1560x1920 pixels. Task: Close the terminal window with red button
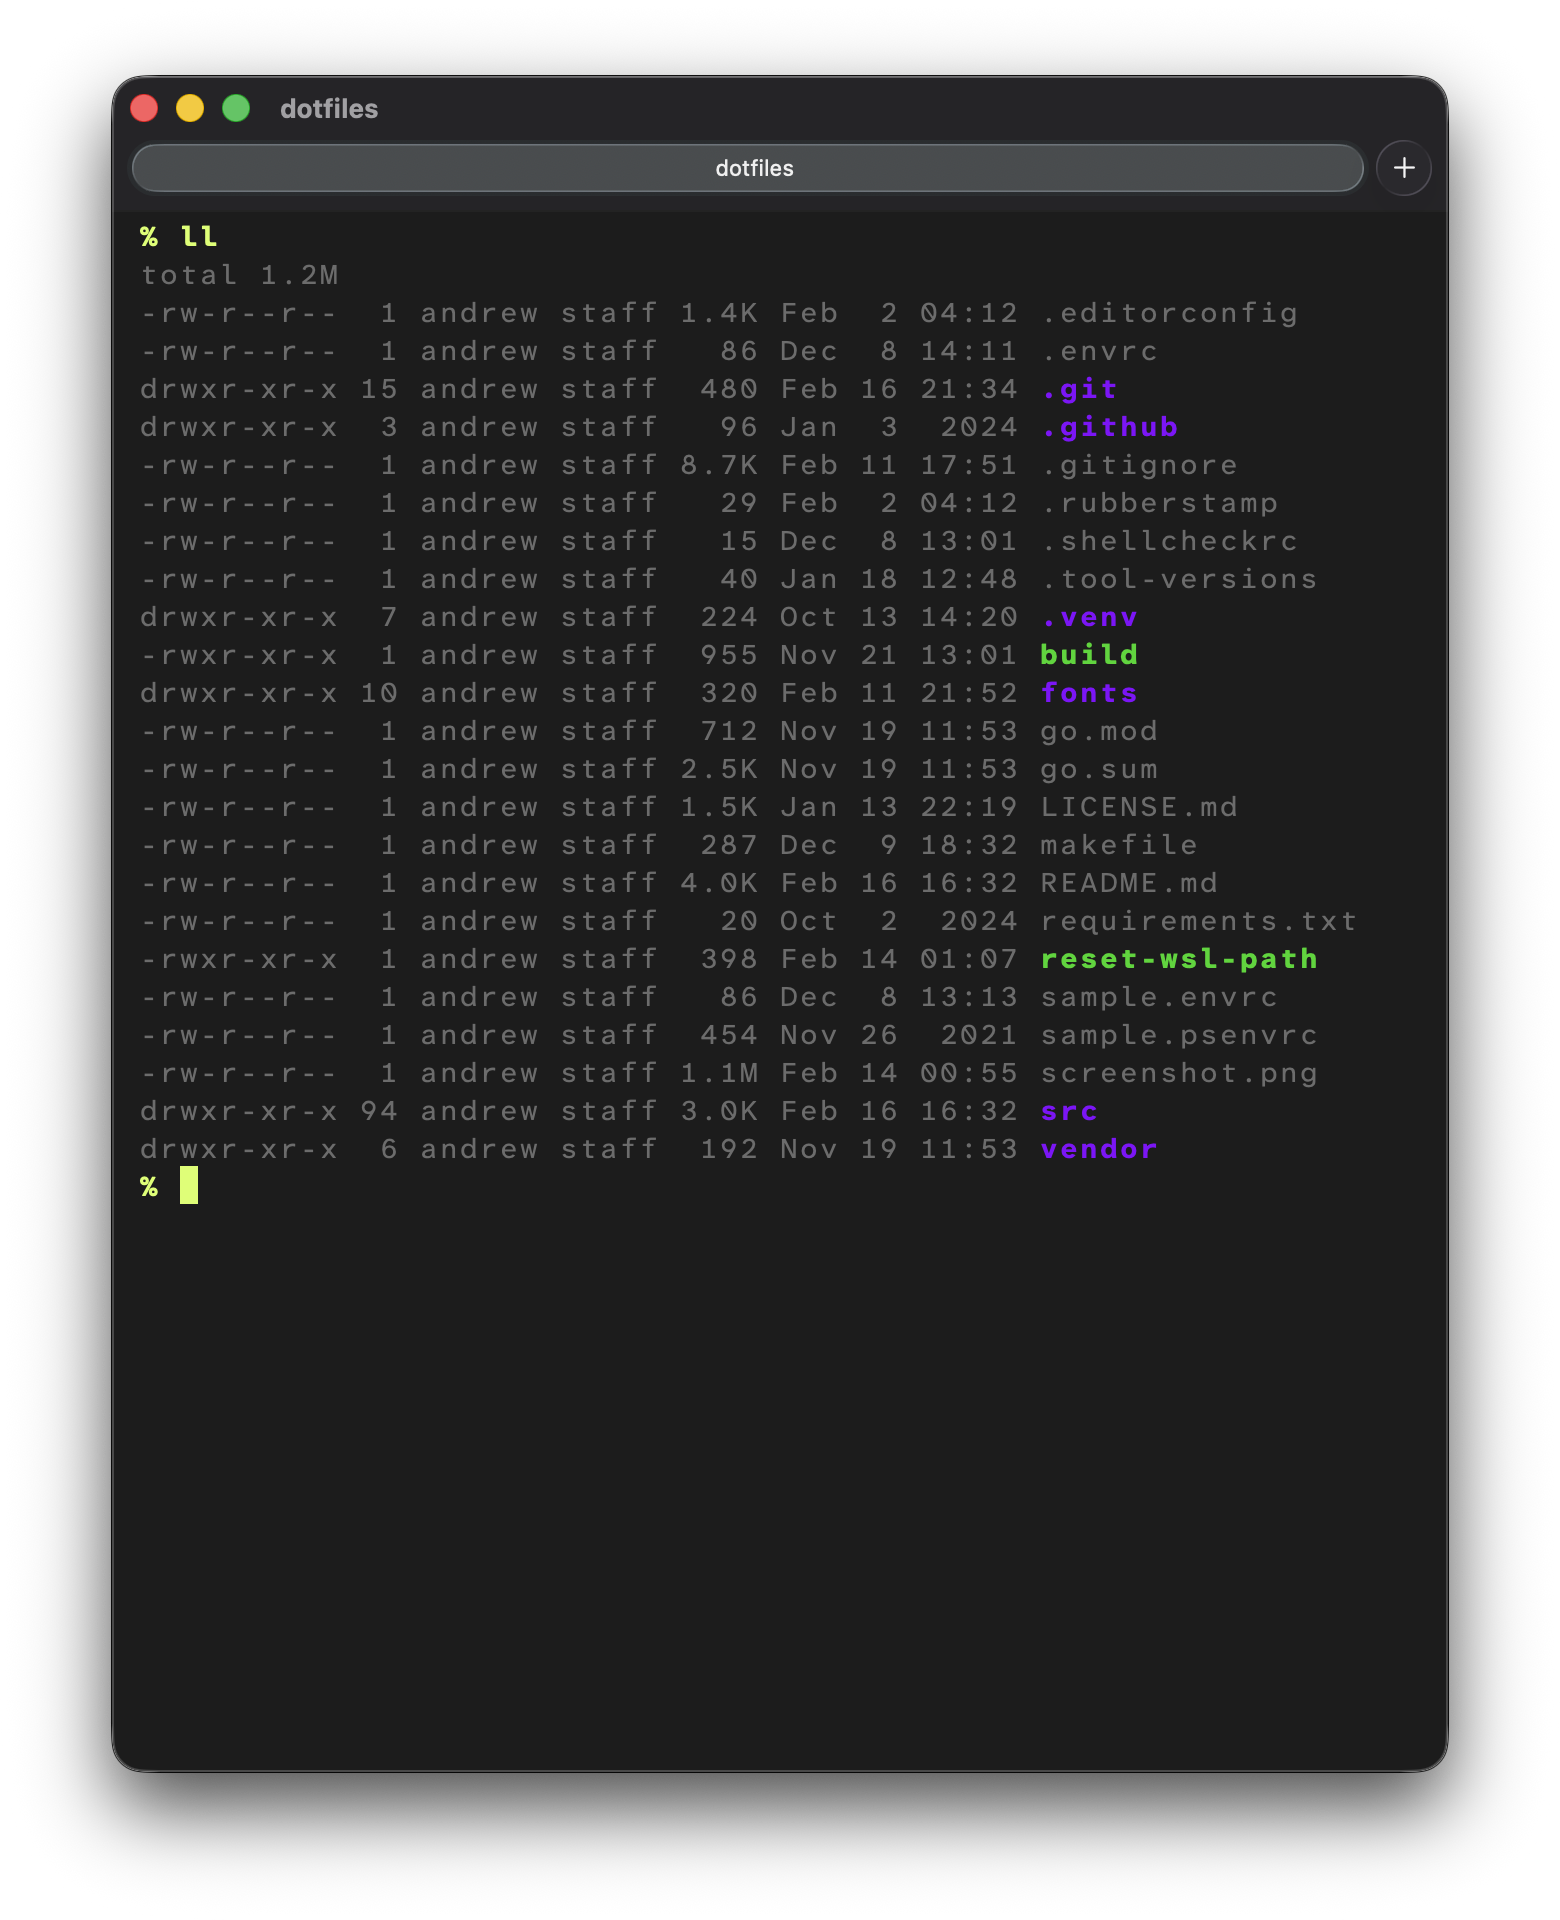coord(145,108)
